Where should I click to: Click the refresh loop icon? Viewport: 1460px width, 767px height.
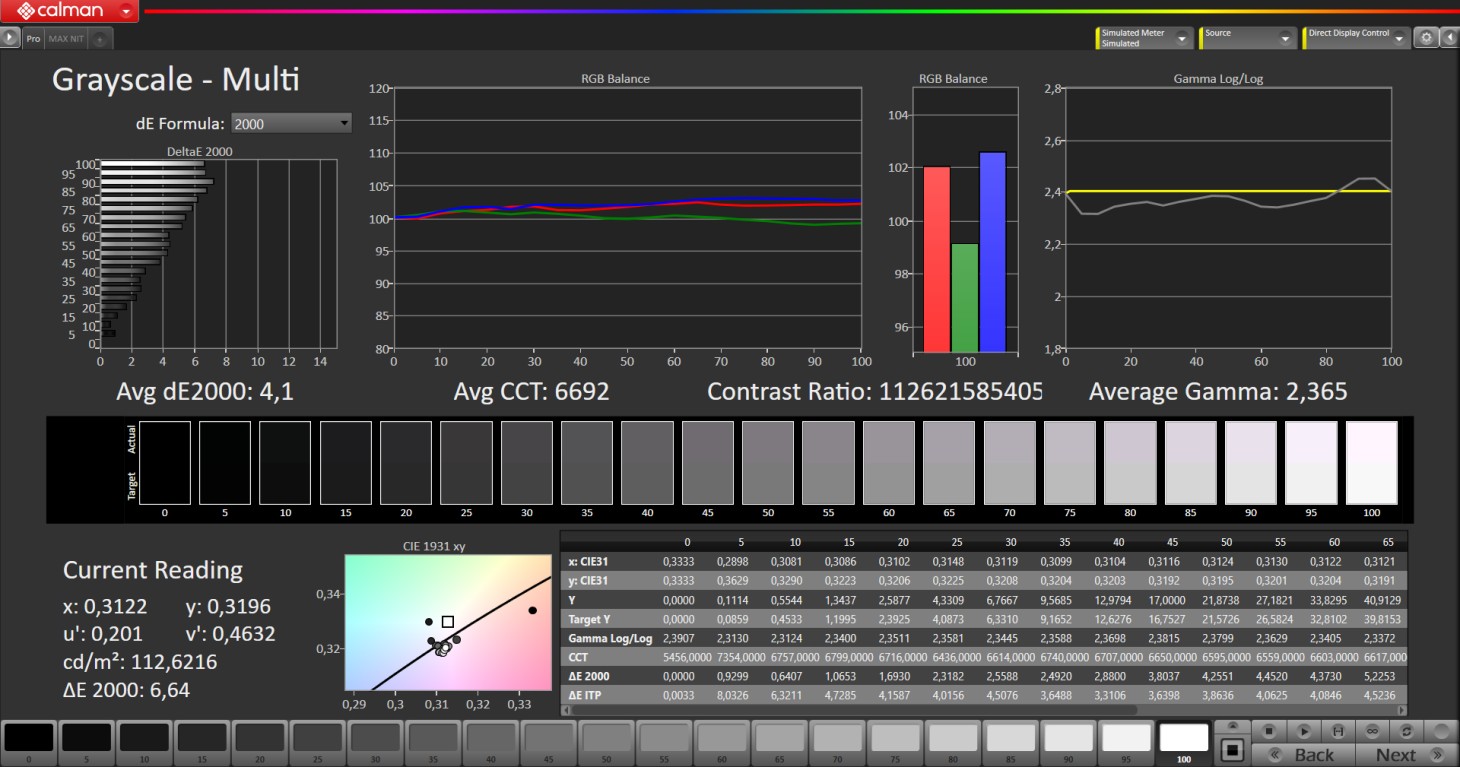coord(1406,731)
